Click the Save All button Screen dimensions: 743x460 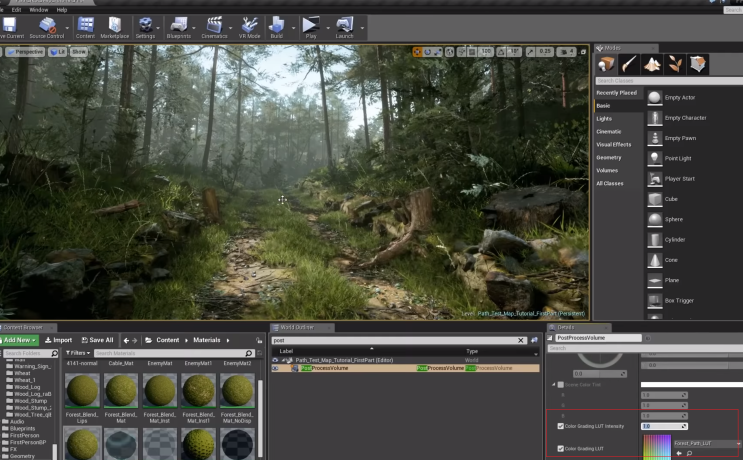(x=97, y=340)
